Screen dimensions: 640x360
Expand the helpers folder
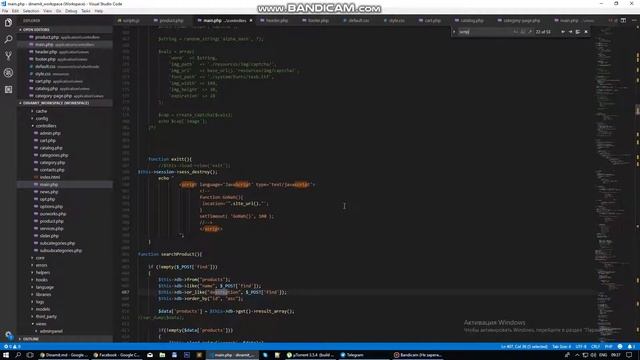[42, 273]
